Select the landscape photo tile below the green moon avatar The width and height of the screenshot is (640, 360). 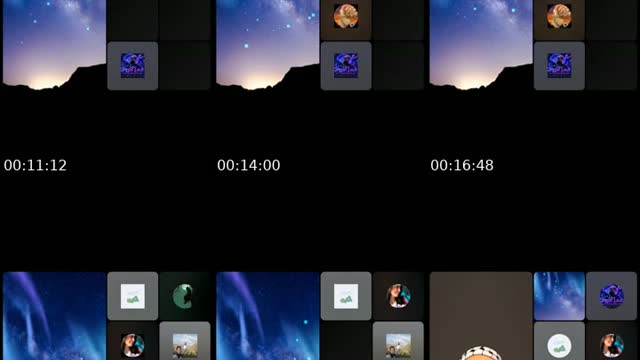point(185,341)
